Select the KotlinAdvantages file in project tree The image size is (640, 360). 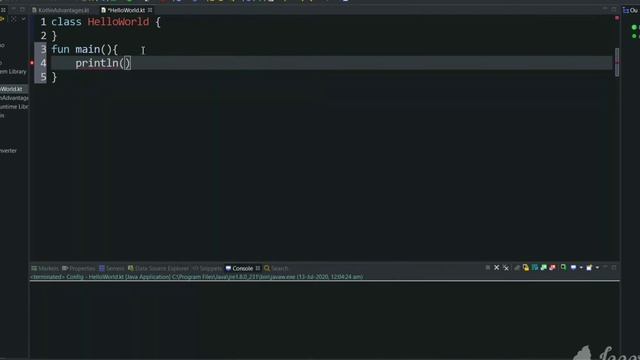[14, 98]
